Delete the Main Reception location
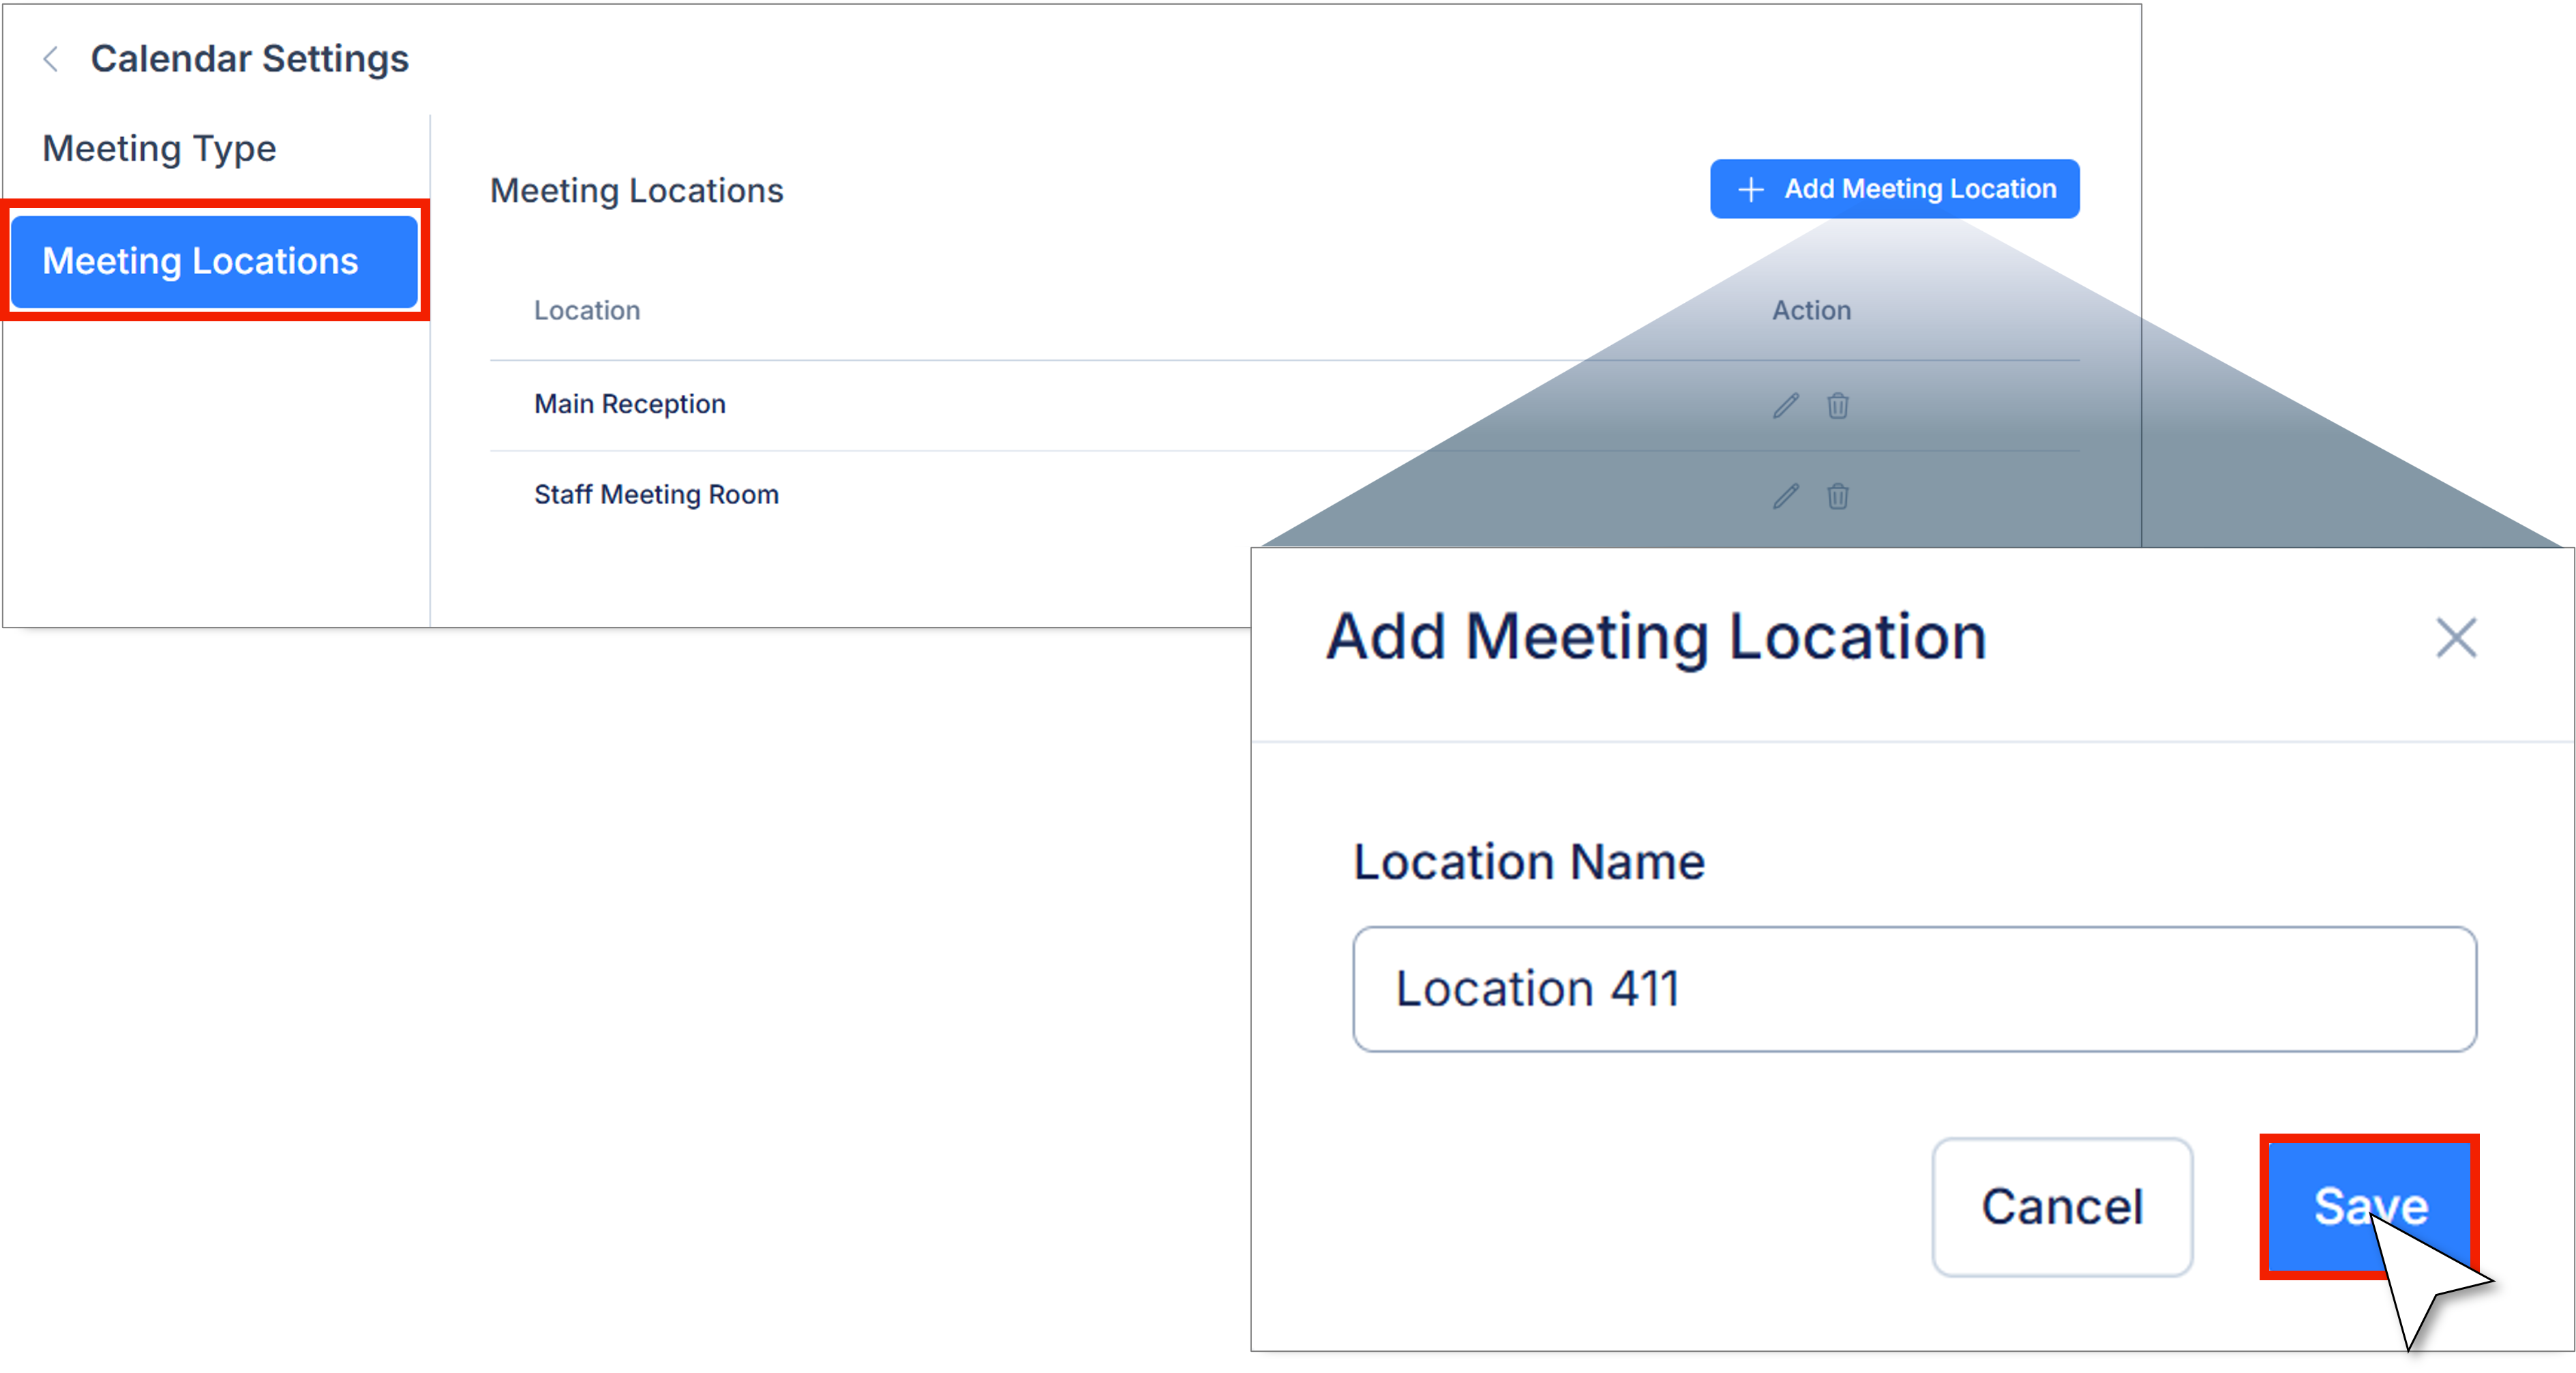This screenshot has width=2576, height=1373. (x=1838, y=406)
